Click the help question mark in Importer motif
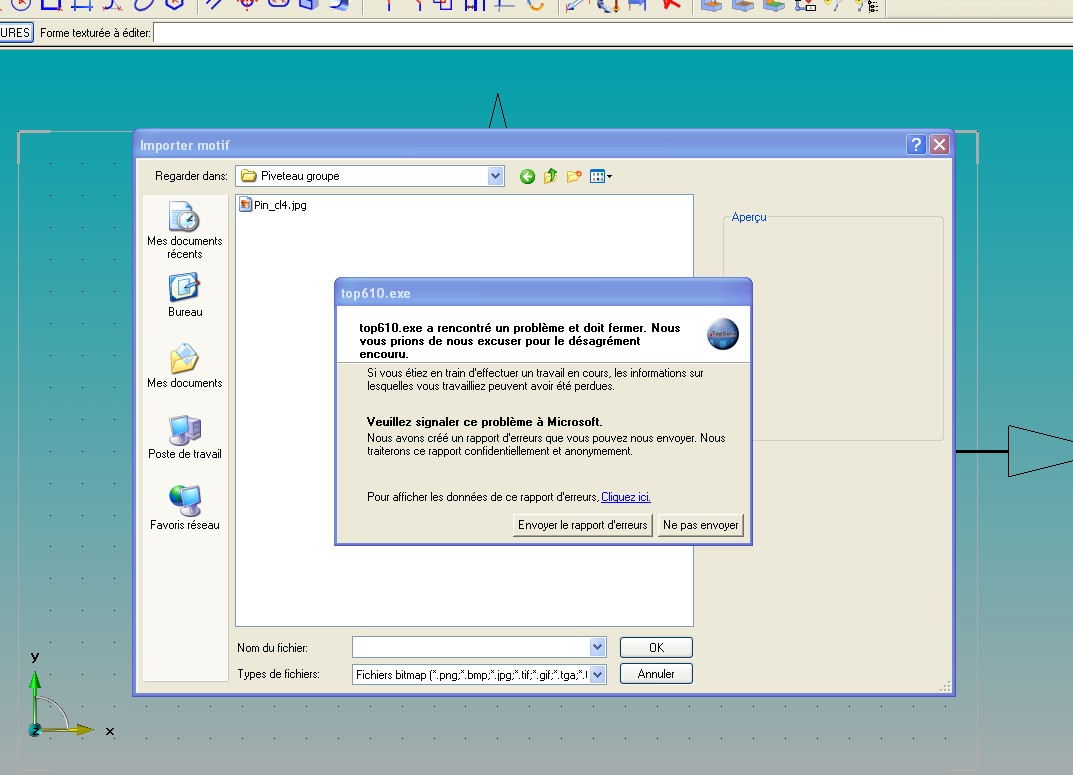1073x775 pixels. pyautogui.click(x=916, y=144)
